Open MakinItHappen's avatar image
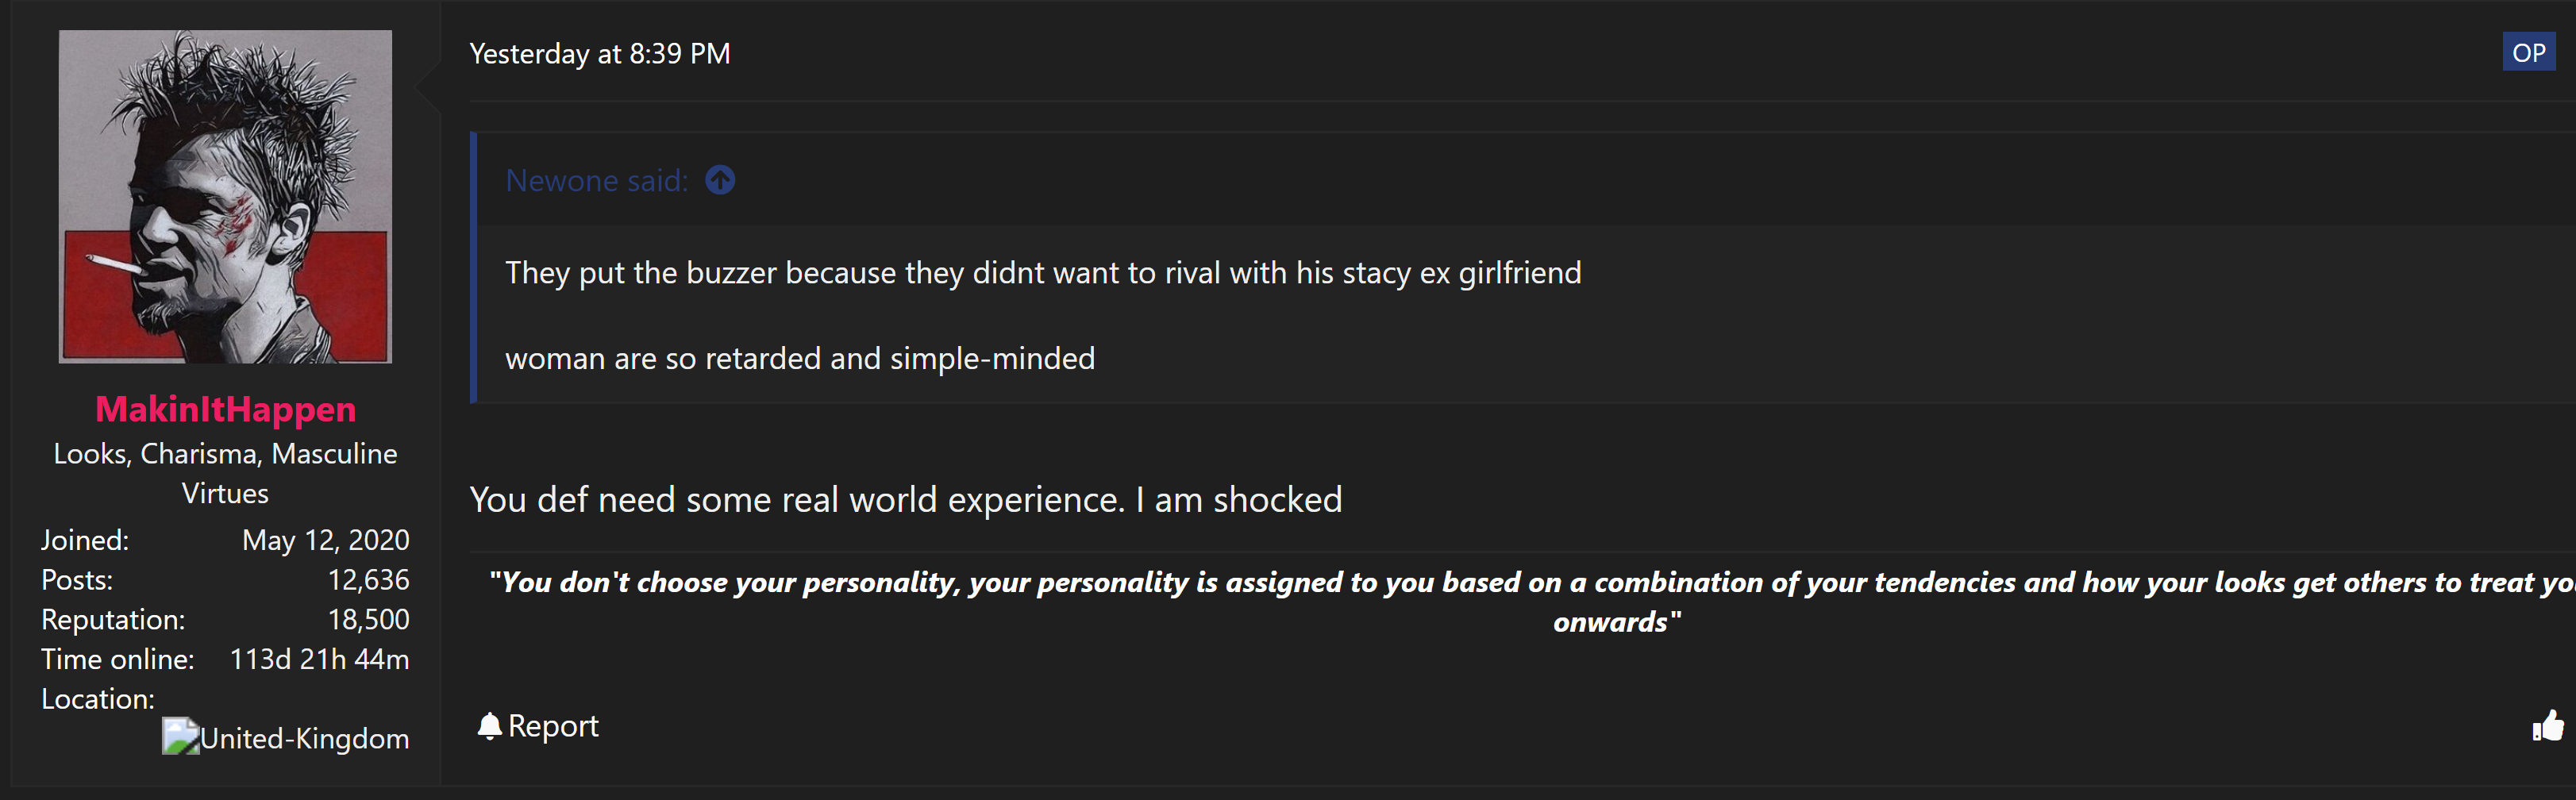This screenshot has height=800, width=2576. point(225,196)
